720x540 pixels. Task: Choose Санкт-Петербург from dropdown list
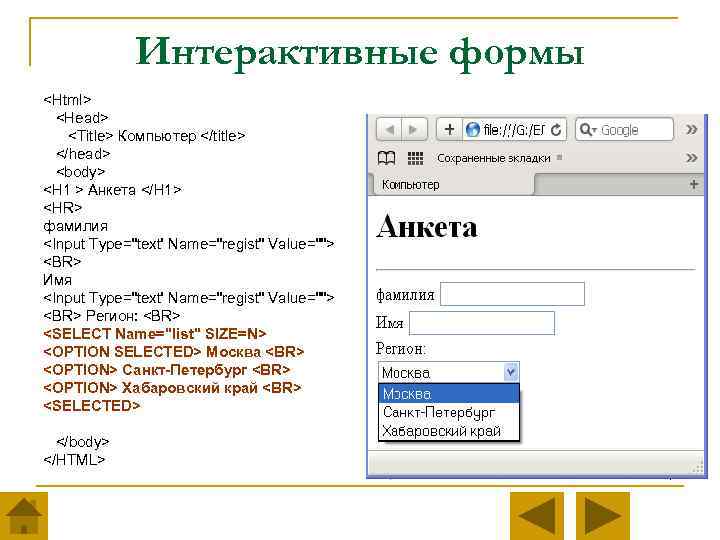click(449, 412)
